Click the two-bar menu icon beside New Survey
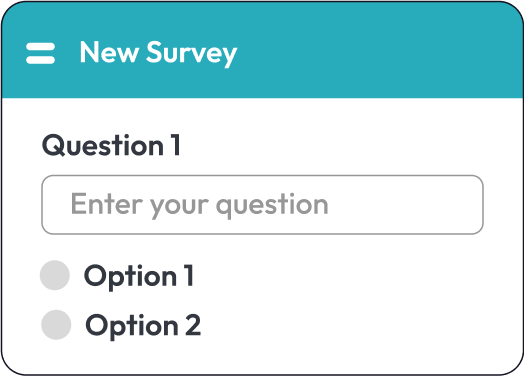This screenshot has height=376, width=524. click(x=40, y=53)
